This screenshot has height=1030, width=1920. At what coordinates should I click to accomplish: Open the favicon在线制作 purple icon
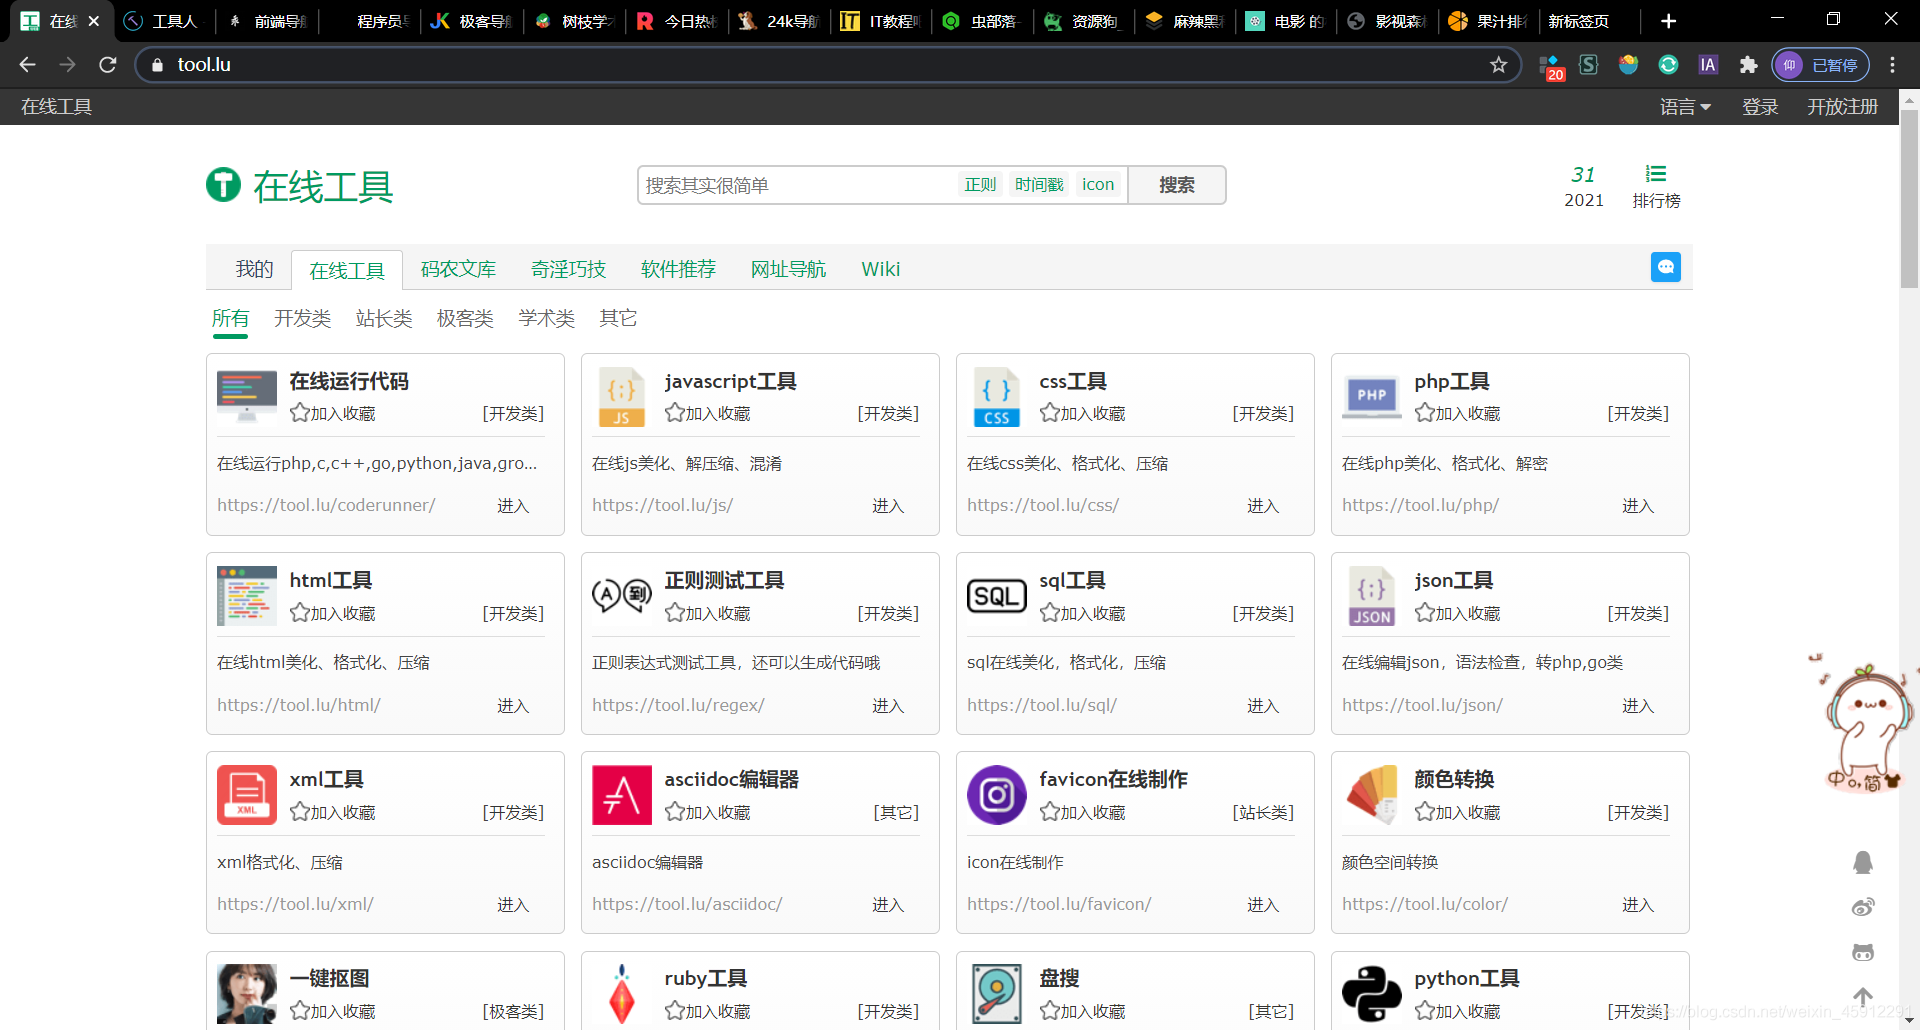(x=997, y=795)
